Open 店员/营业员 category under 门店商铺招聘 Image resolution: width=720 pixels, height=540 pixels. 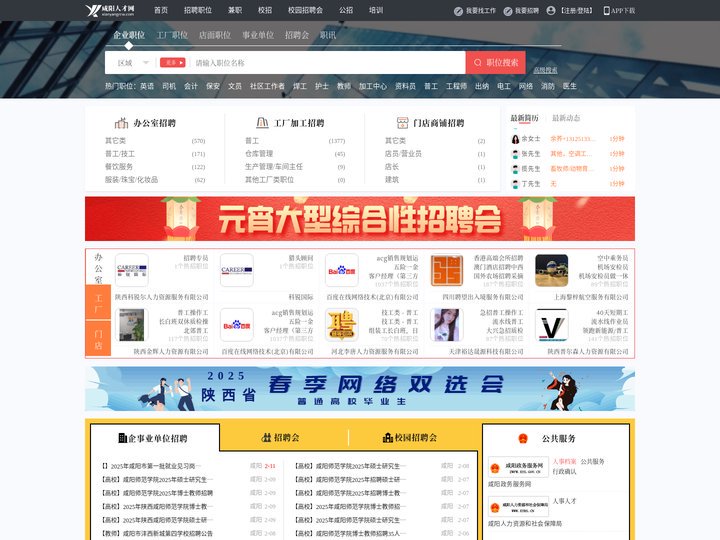(403, 154)
